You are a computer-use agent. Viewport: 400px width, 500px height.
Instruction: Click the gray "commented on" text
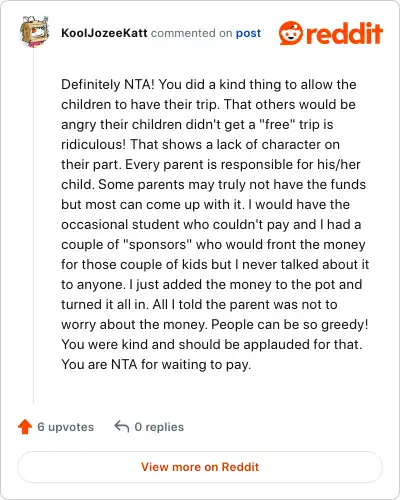click(x=192, y=33)
